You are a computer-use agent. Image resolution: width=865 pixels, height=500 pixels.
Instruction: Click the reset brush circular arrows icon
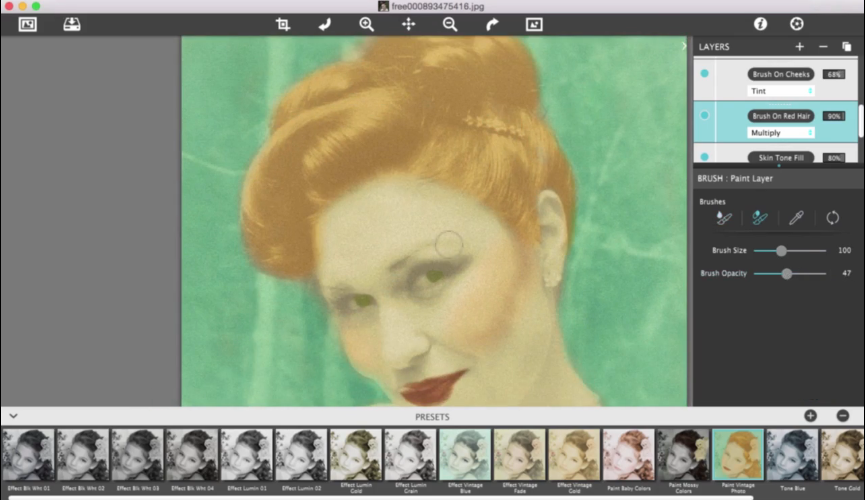(x=832, y=218)
